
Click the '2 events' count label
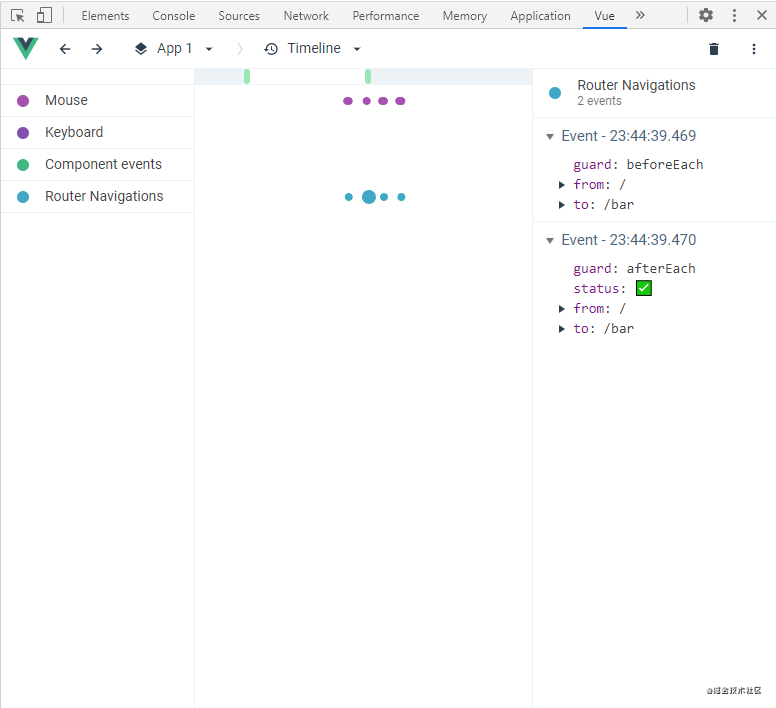(x=599, y=101)
